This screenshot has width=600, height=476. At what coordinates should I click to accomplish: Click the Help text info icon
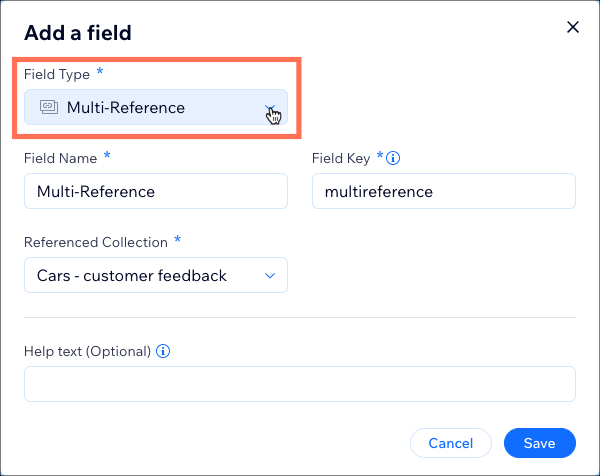(x=163, y=351)
